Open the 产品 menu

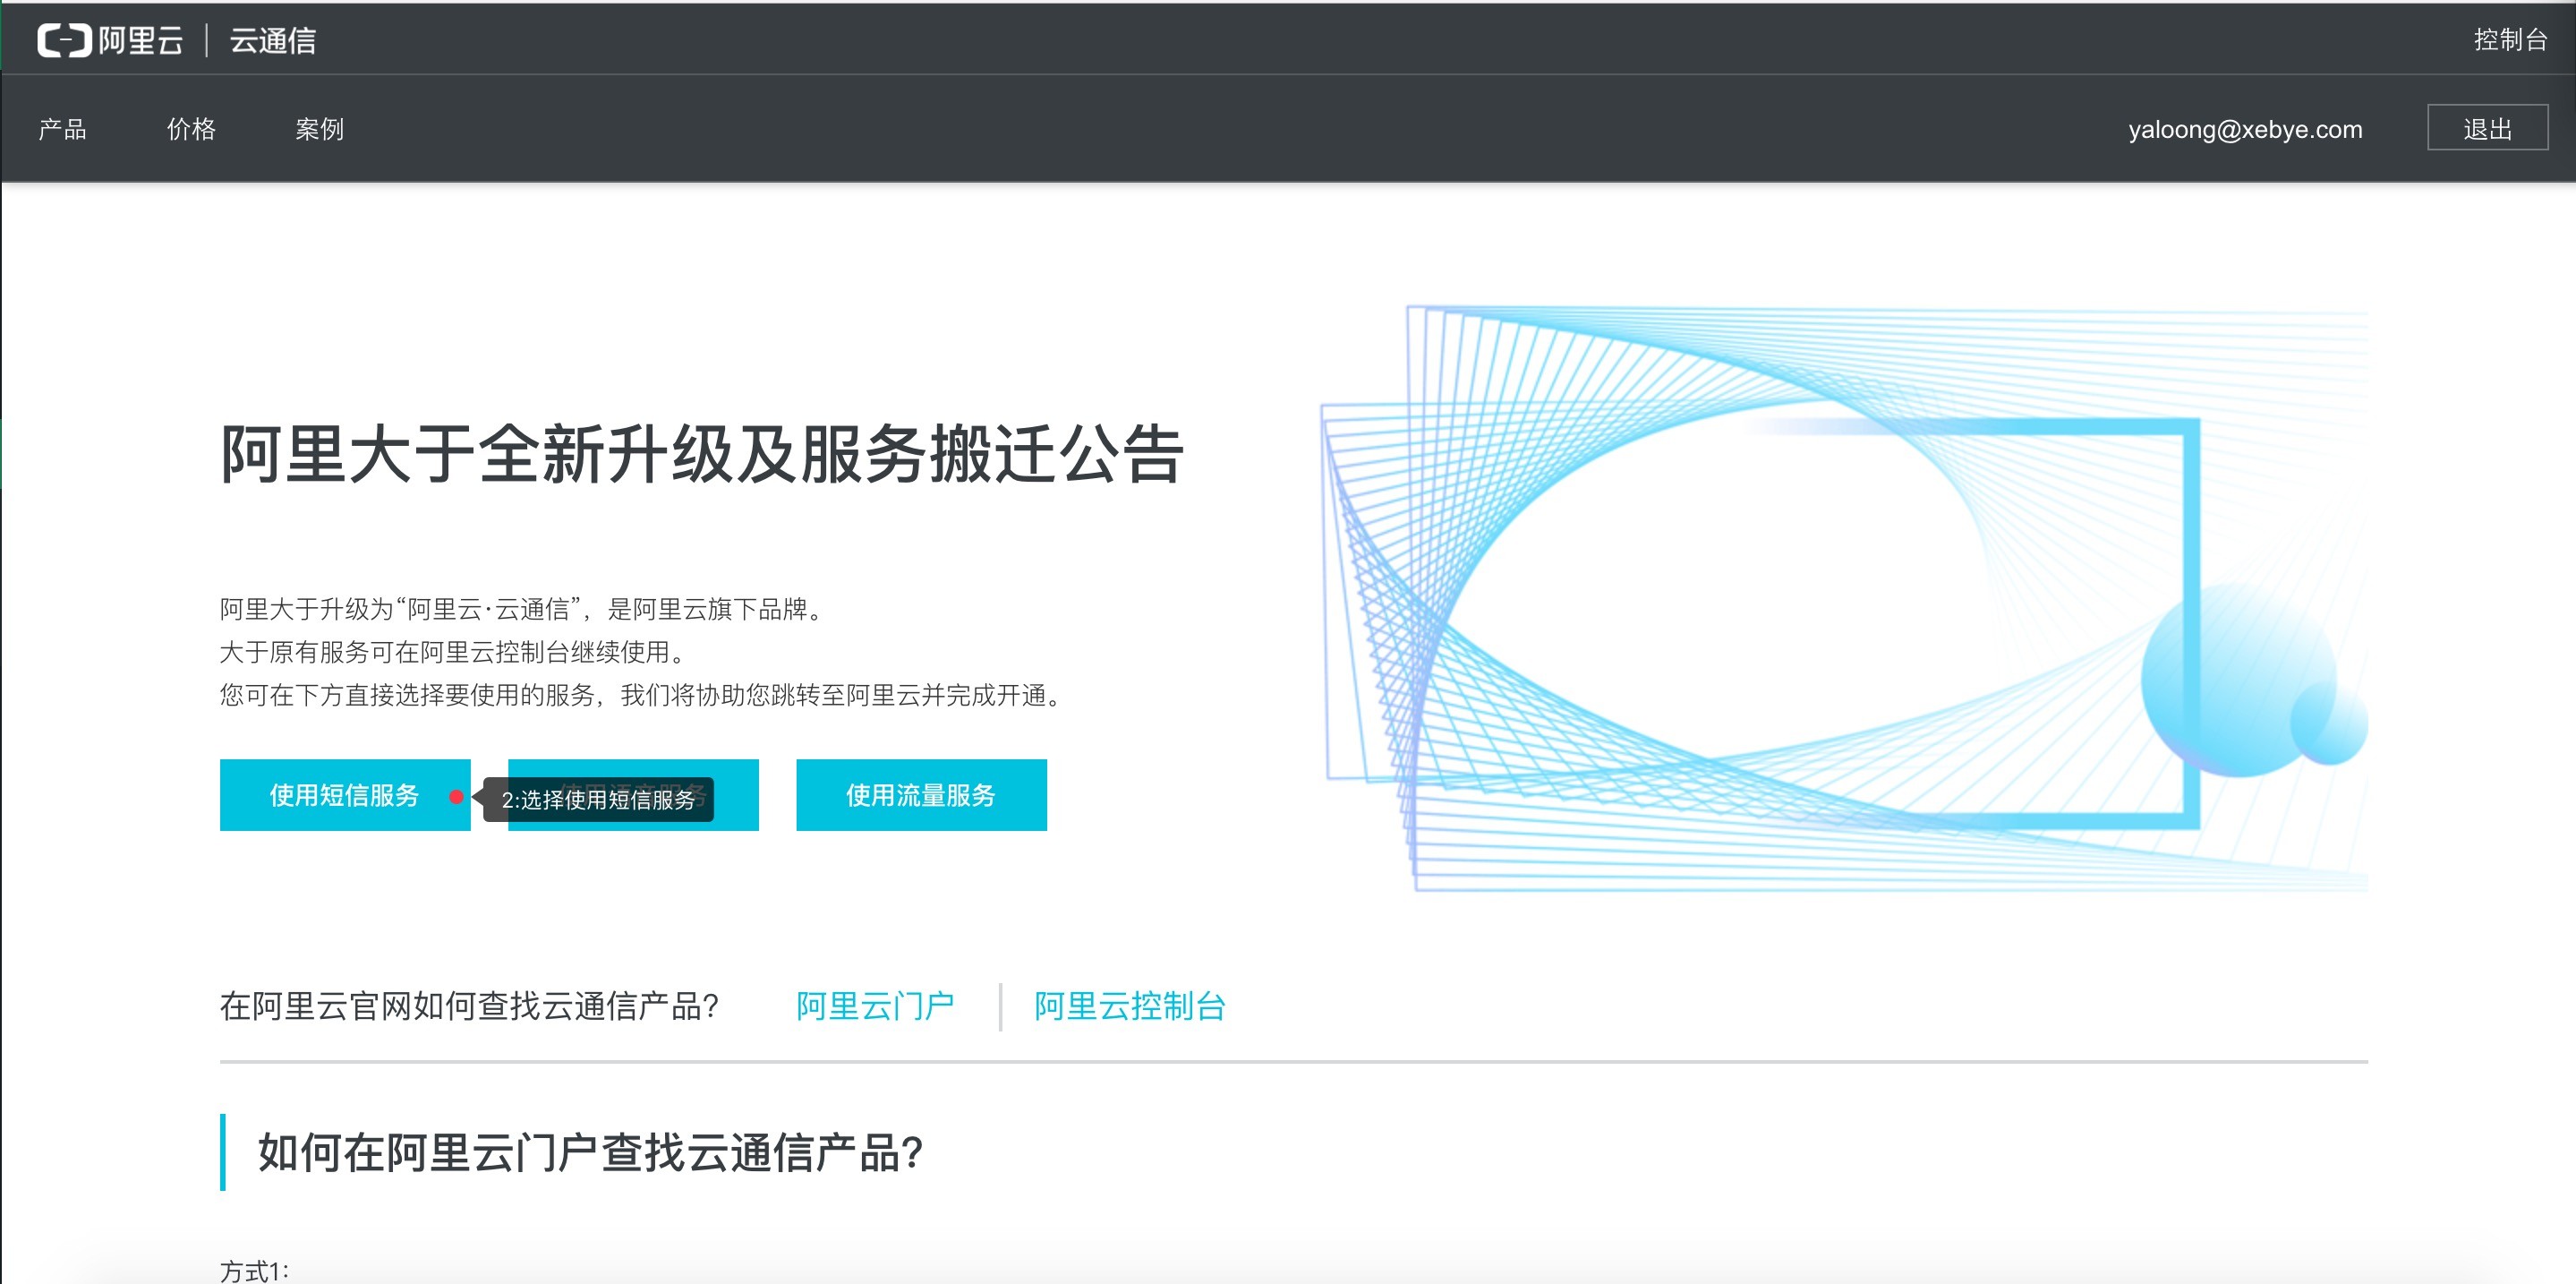coord(62,129)
